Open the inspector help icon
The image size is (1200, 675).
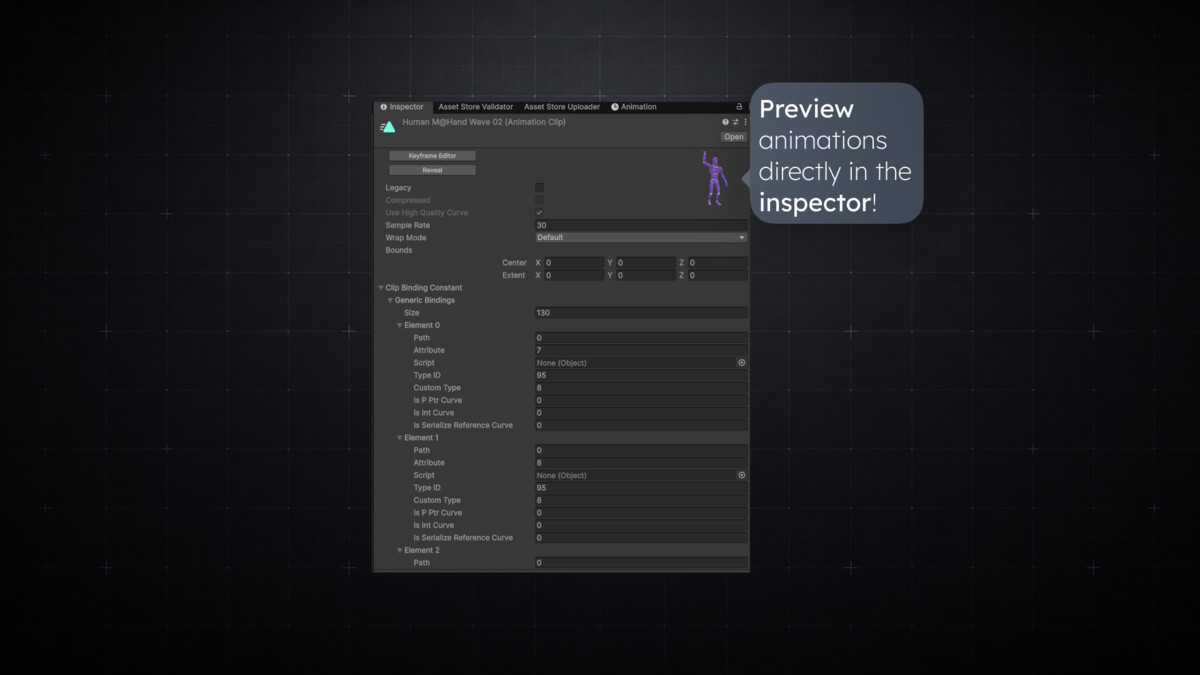point(726,122)
